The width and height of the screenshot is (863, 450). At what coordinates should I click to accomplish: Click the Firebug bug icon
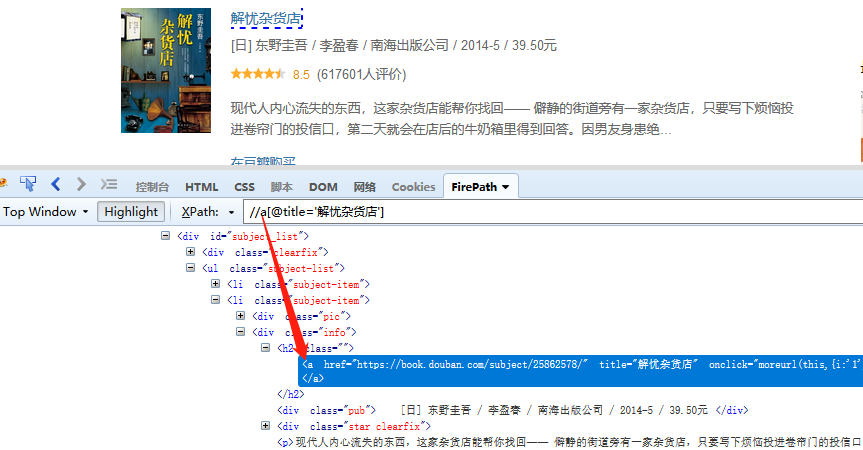coord(3,184)
